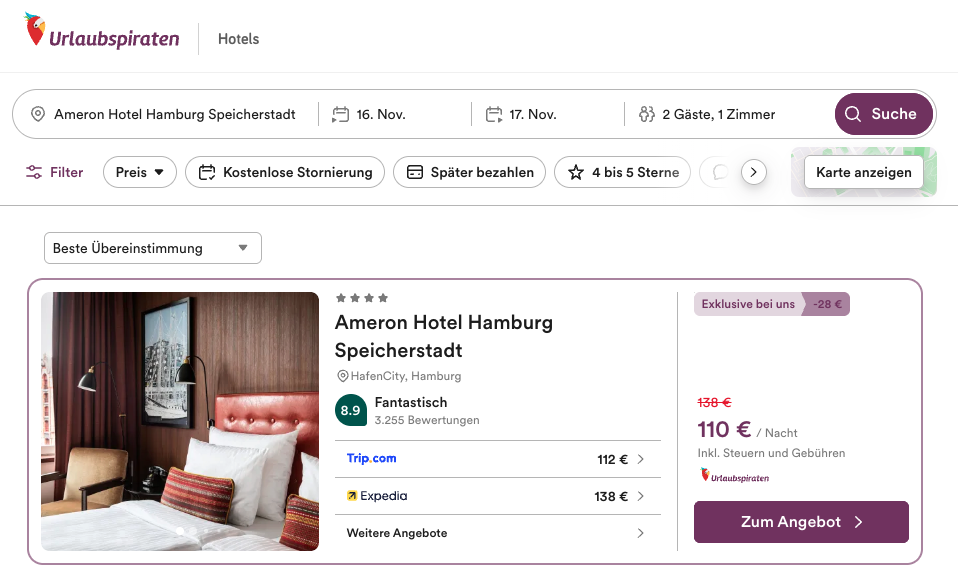The width and height of the screenshot is (958, 586).
Task: Open the Beste Übereinstimmung sort dropdown
Action: point(152,248)
